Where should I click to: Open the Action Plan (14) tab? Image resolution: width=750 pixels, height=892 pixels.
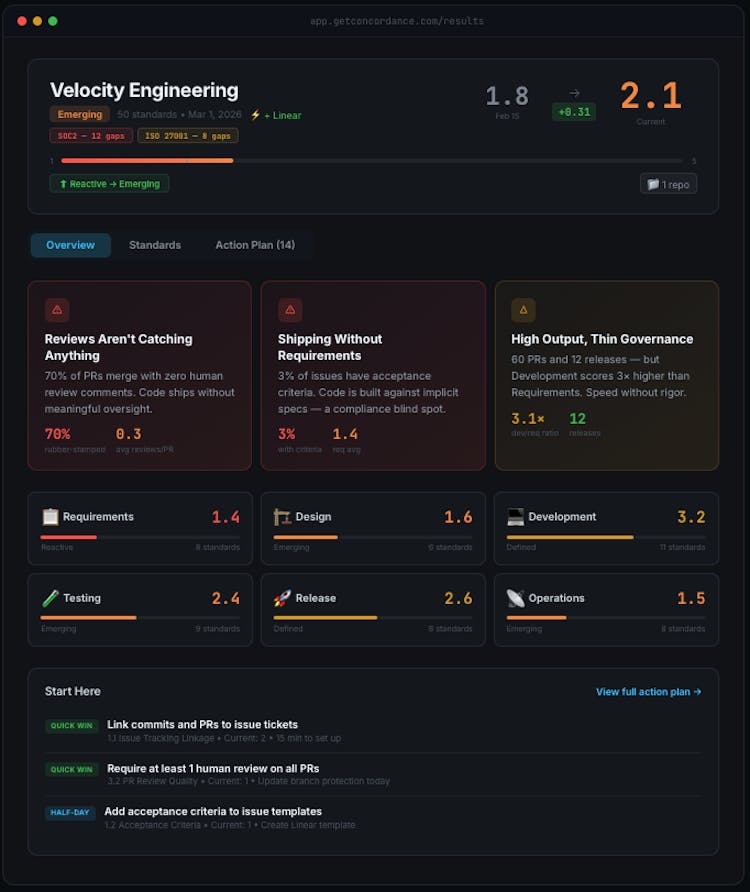(255, 245)
